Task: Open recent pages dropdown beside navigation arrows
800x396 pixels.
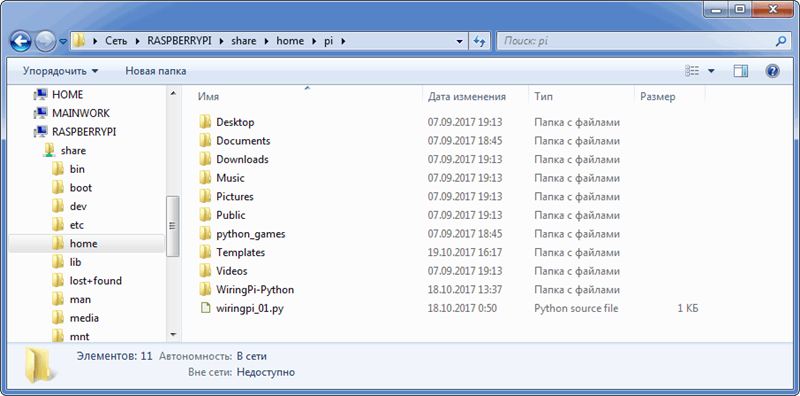Action: click(x=64, y=41)
